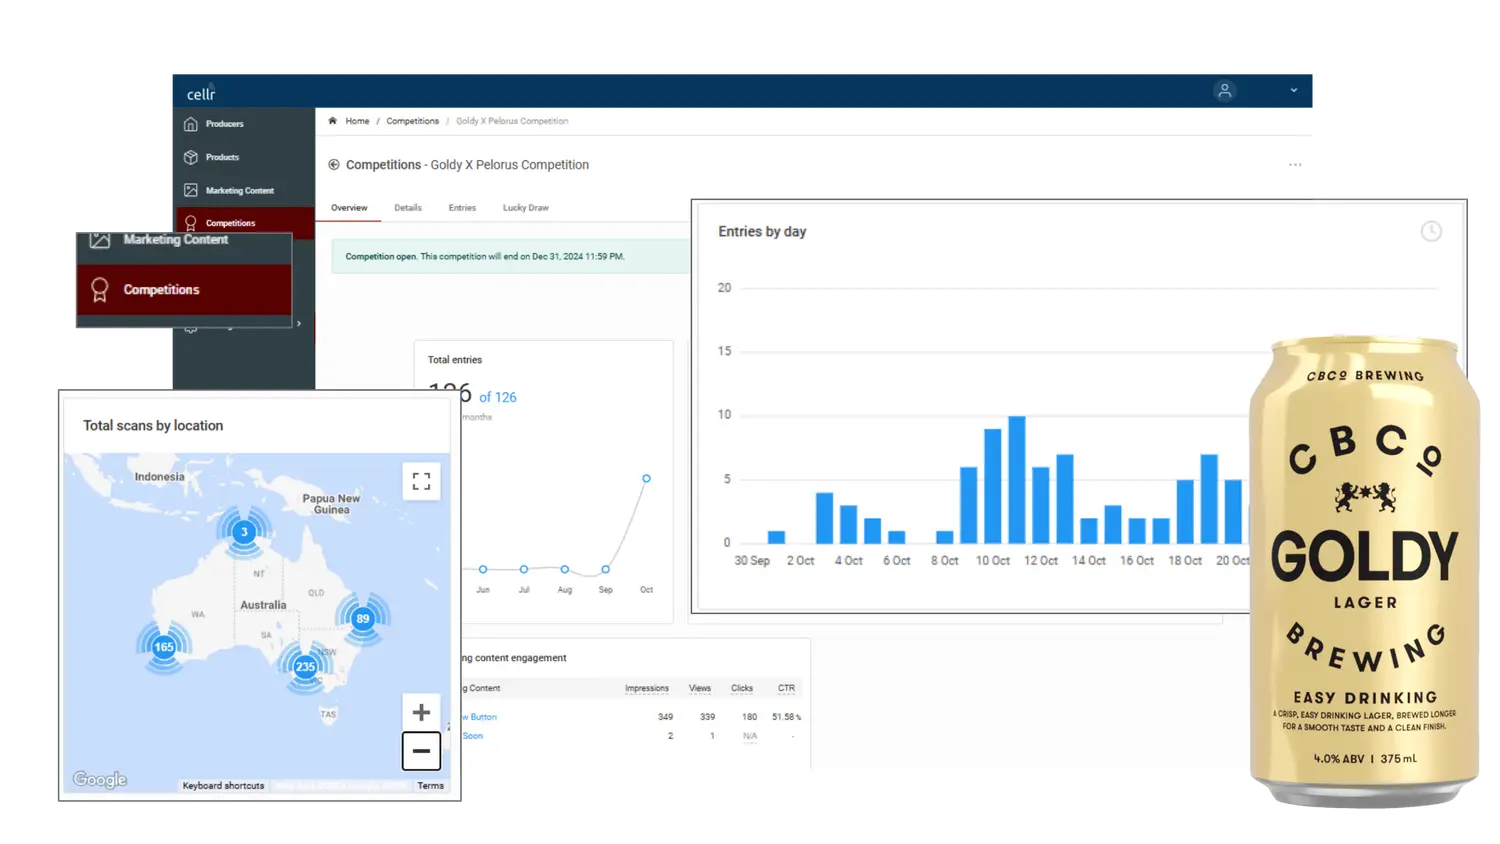Zoom in on the map

click(x=421, y=713)
